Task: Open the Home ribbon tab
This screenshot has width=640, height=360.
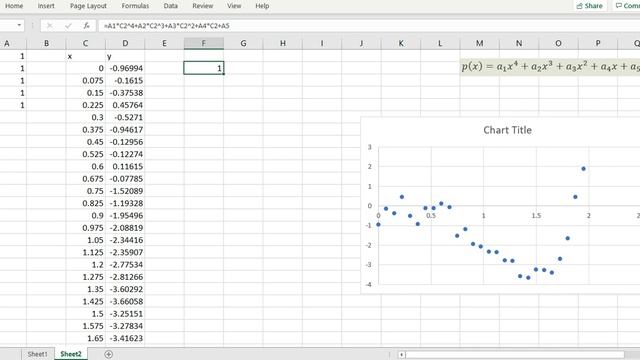Action: pyautogui.click(x=14, y=6)
